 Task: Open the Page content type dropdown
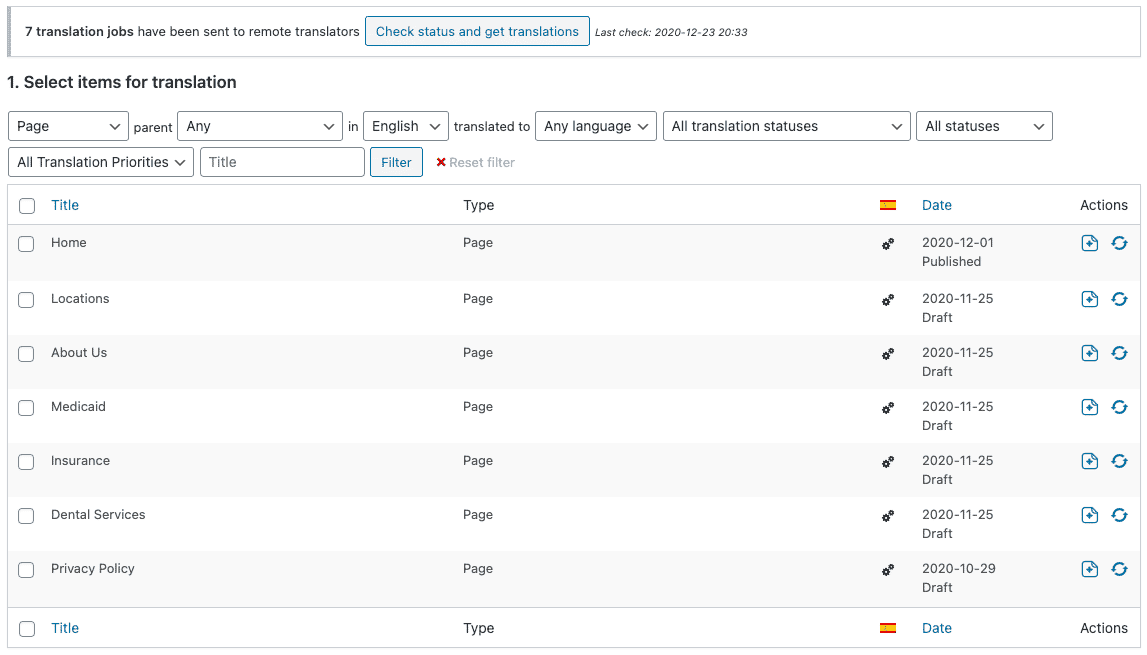tap(68, 126)
